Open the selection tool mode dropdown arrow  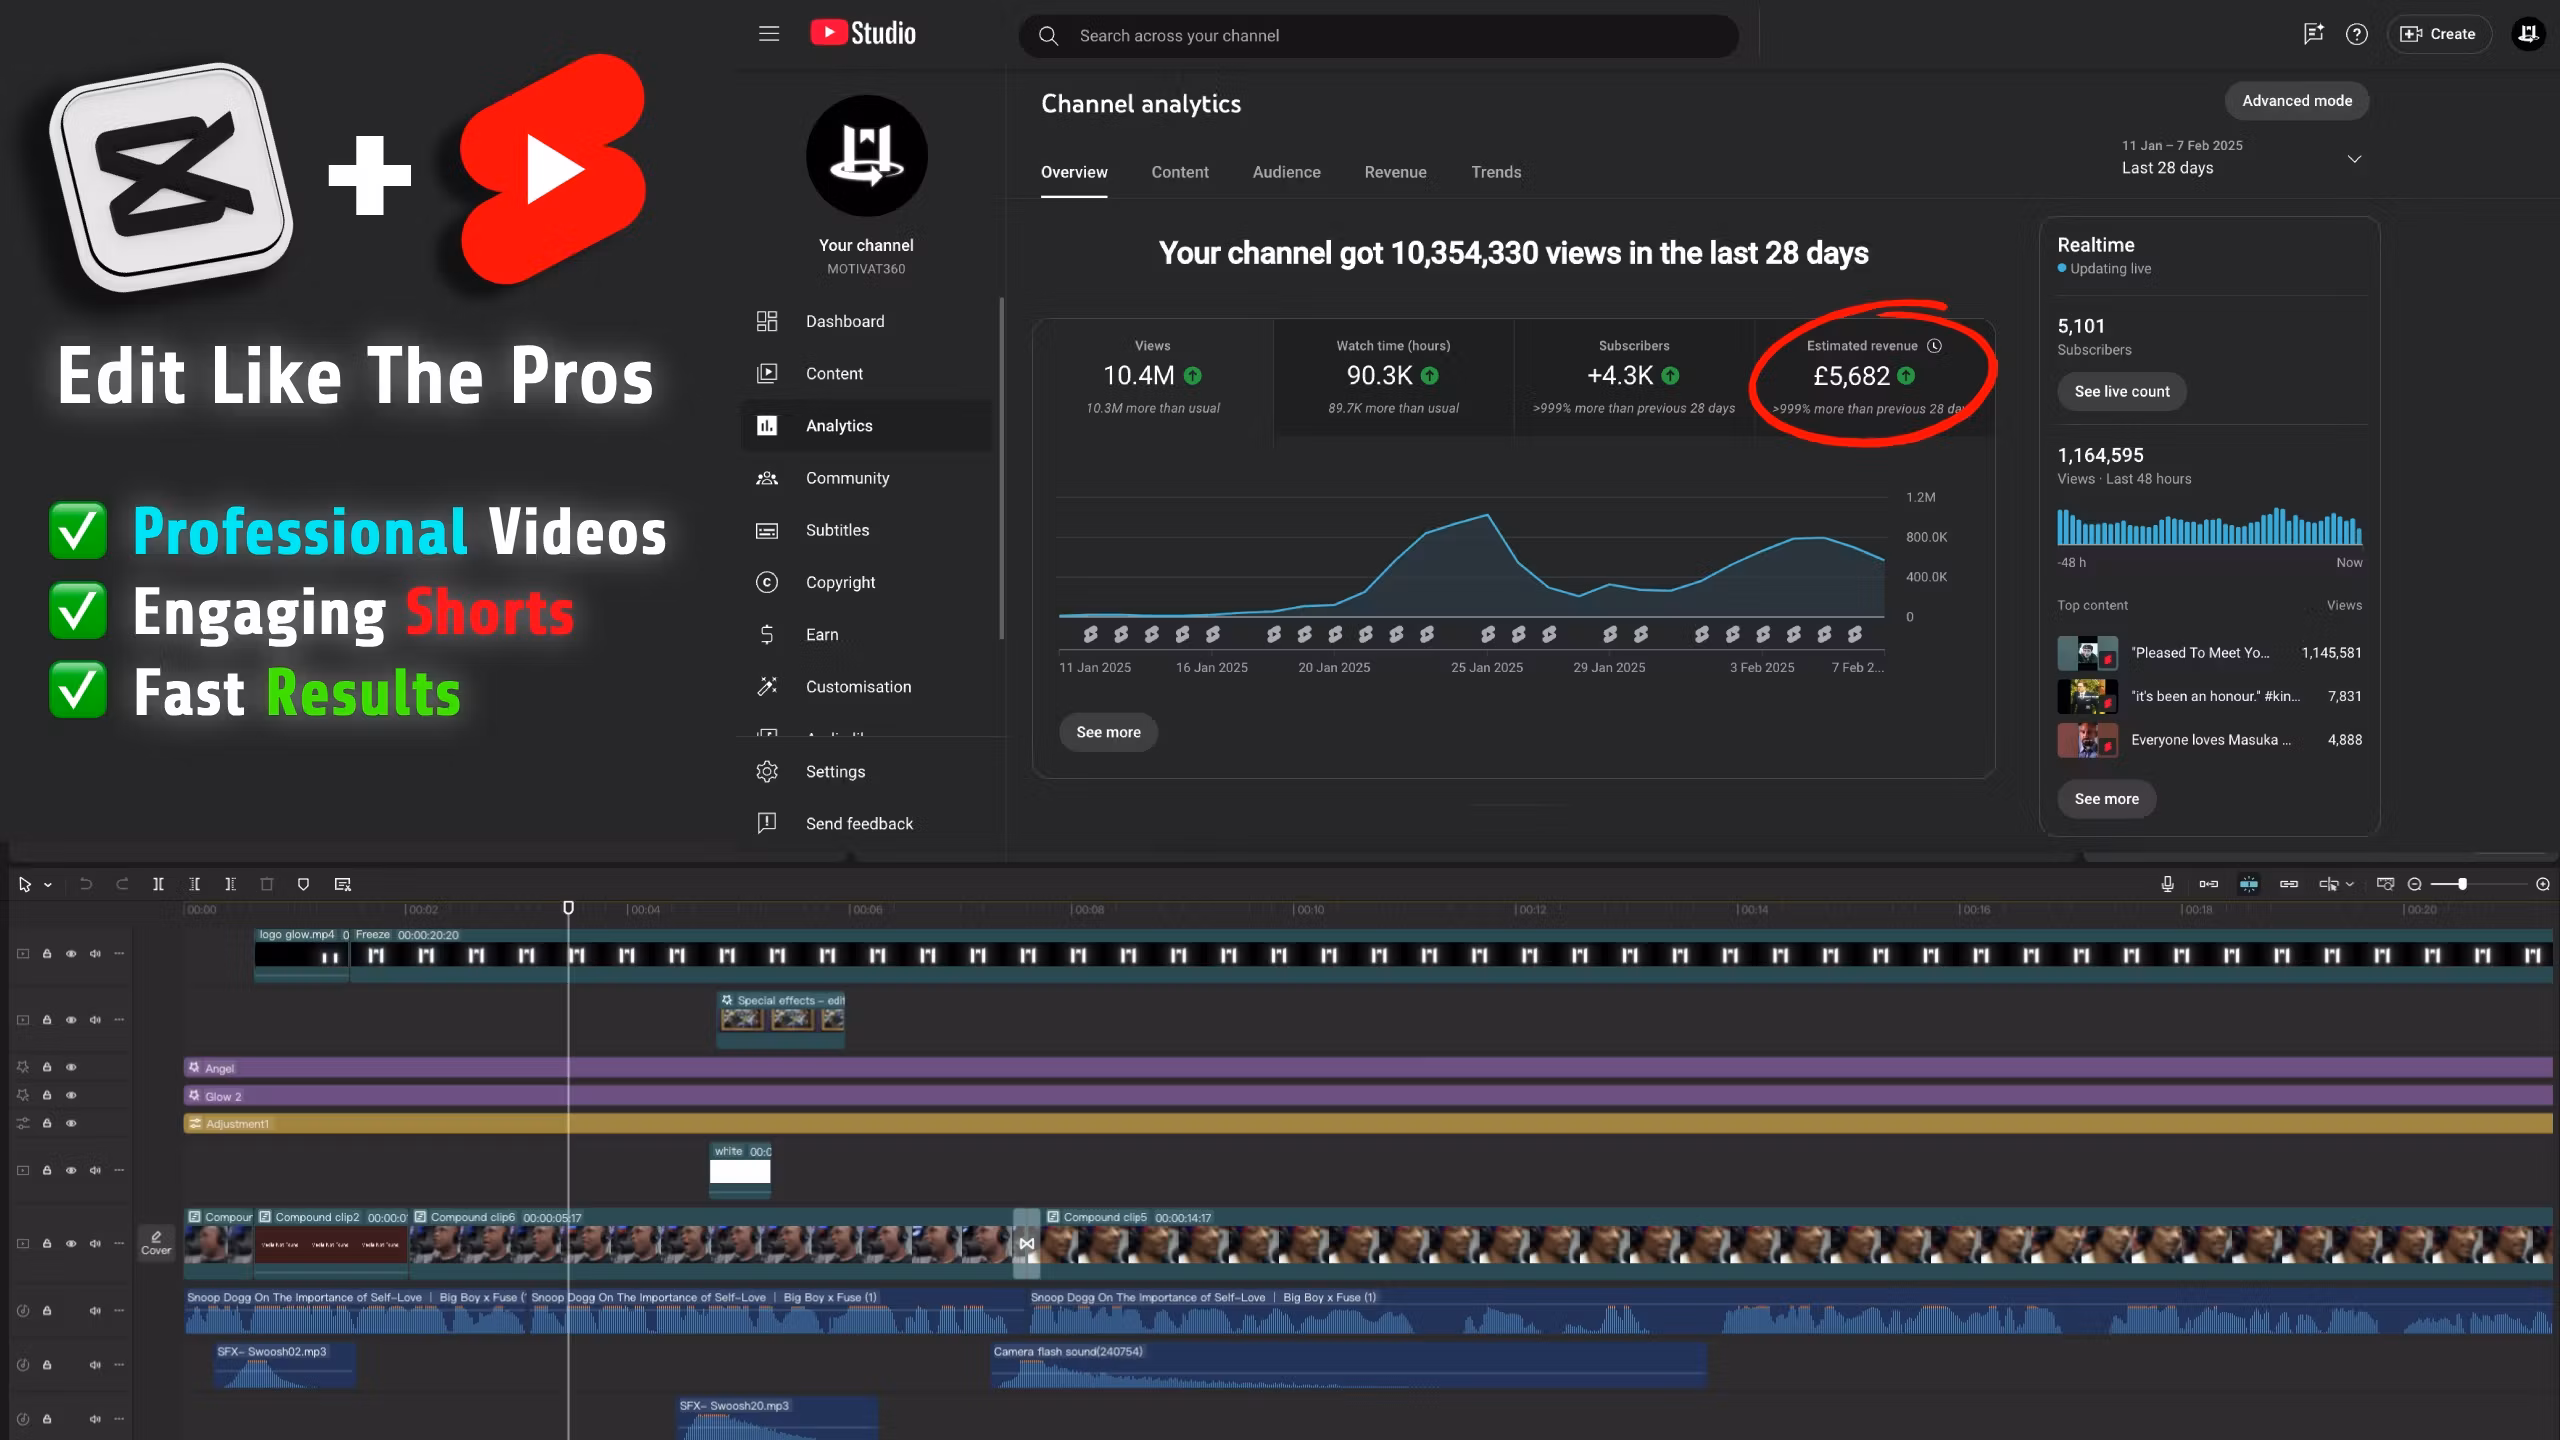(x=48, y=885)
